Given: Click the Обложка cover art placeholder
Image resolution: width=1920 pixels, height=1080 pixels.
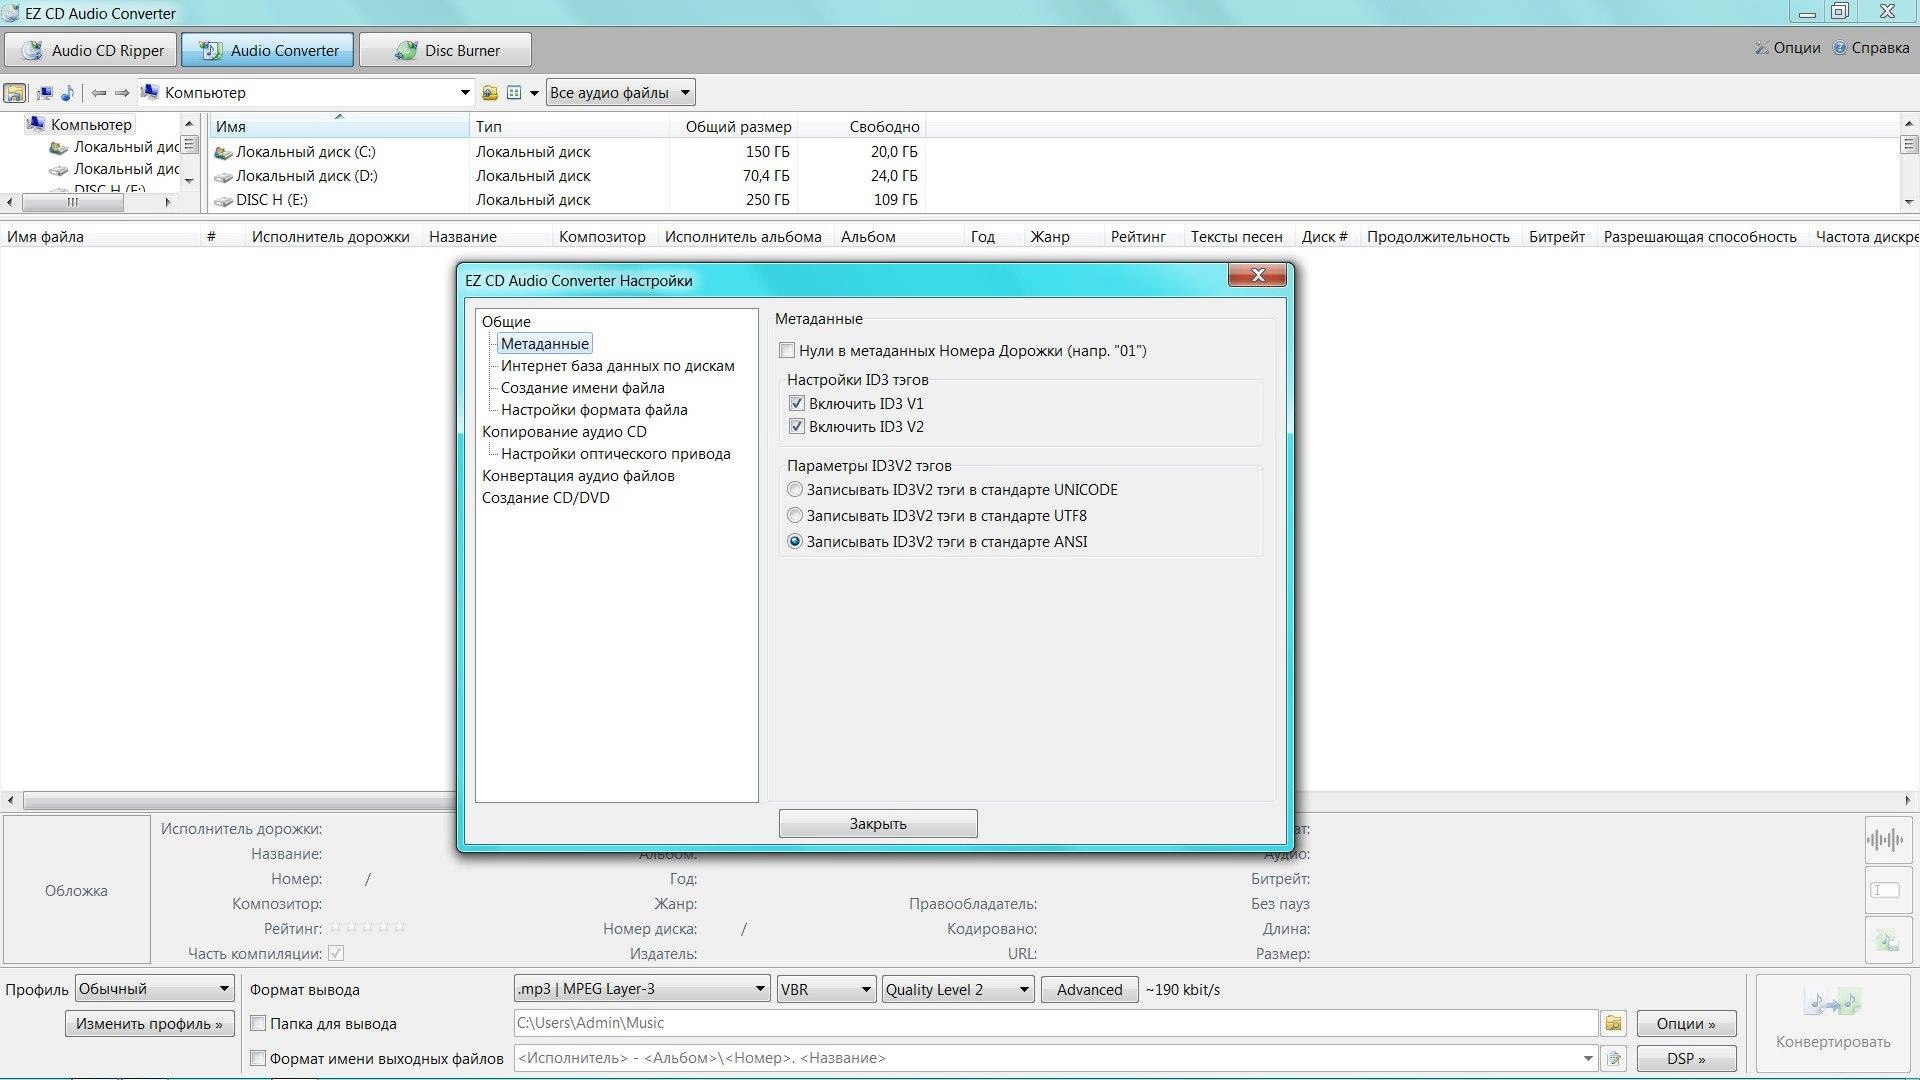Looking at the screenshot, I should pyautogui.click(x=76, y=890).
